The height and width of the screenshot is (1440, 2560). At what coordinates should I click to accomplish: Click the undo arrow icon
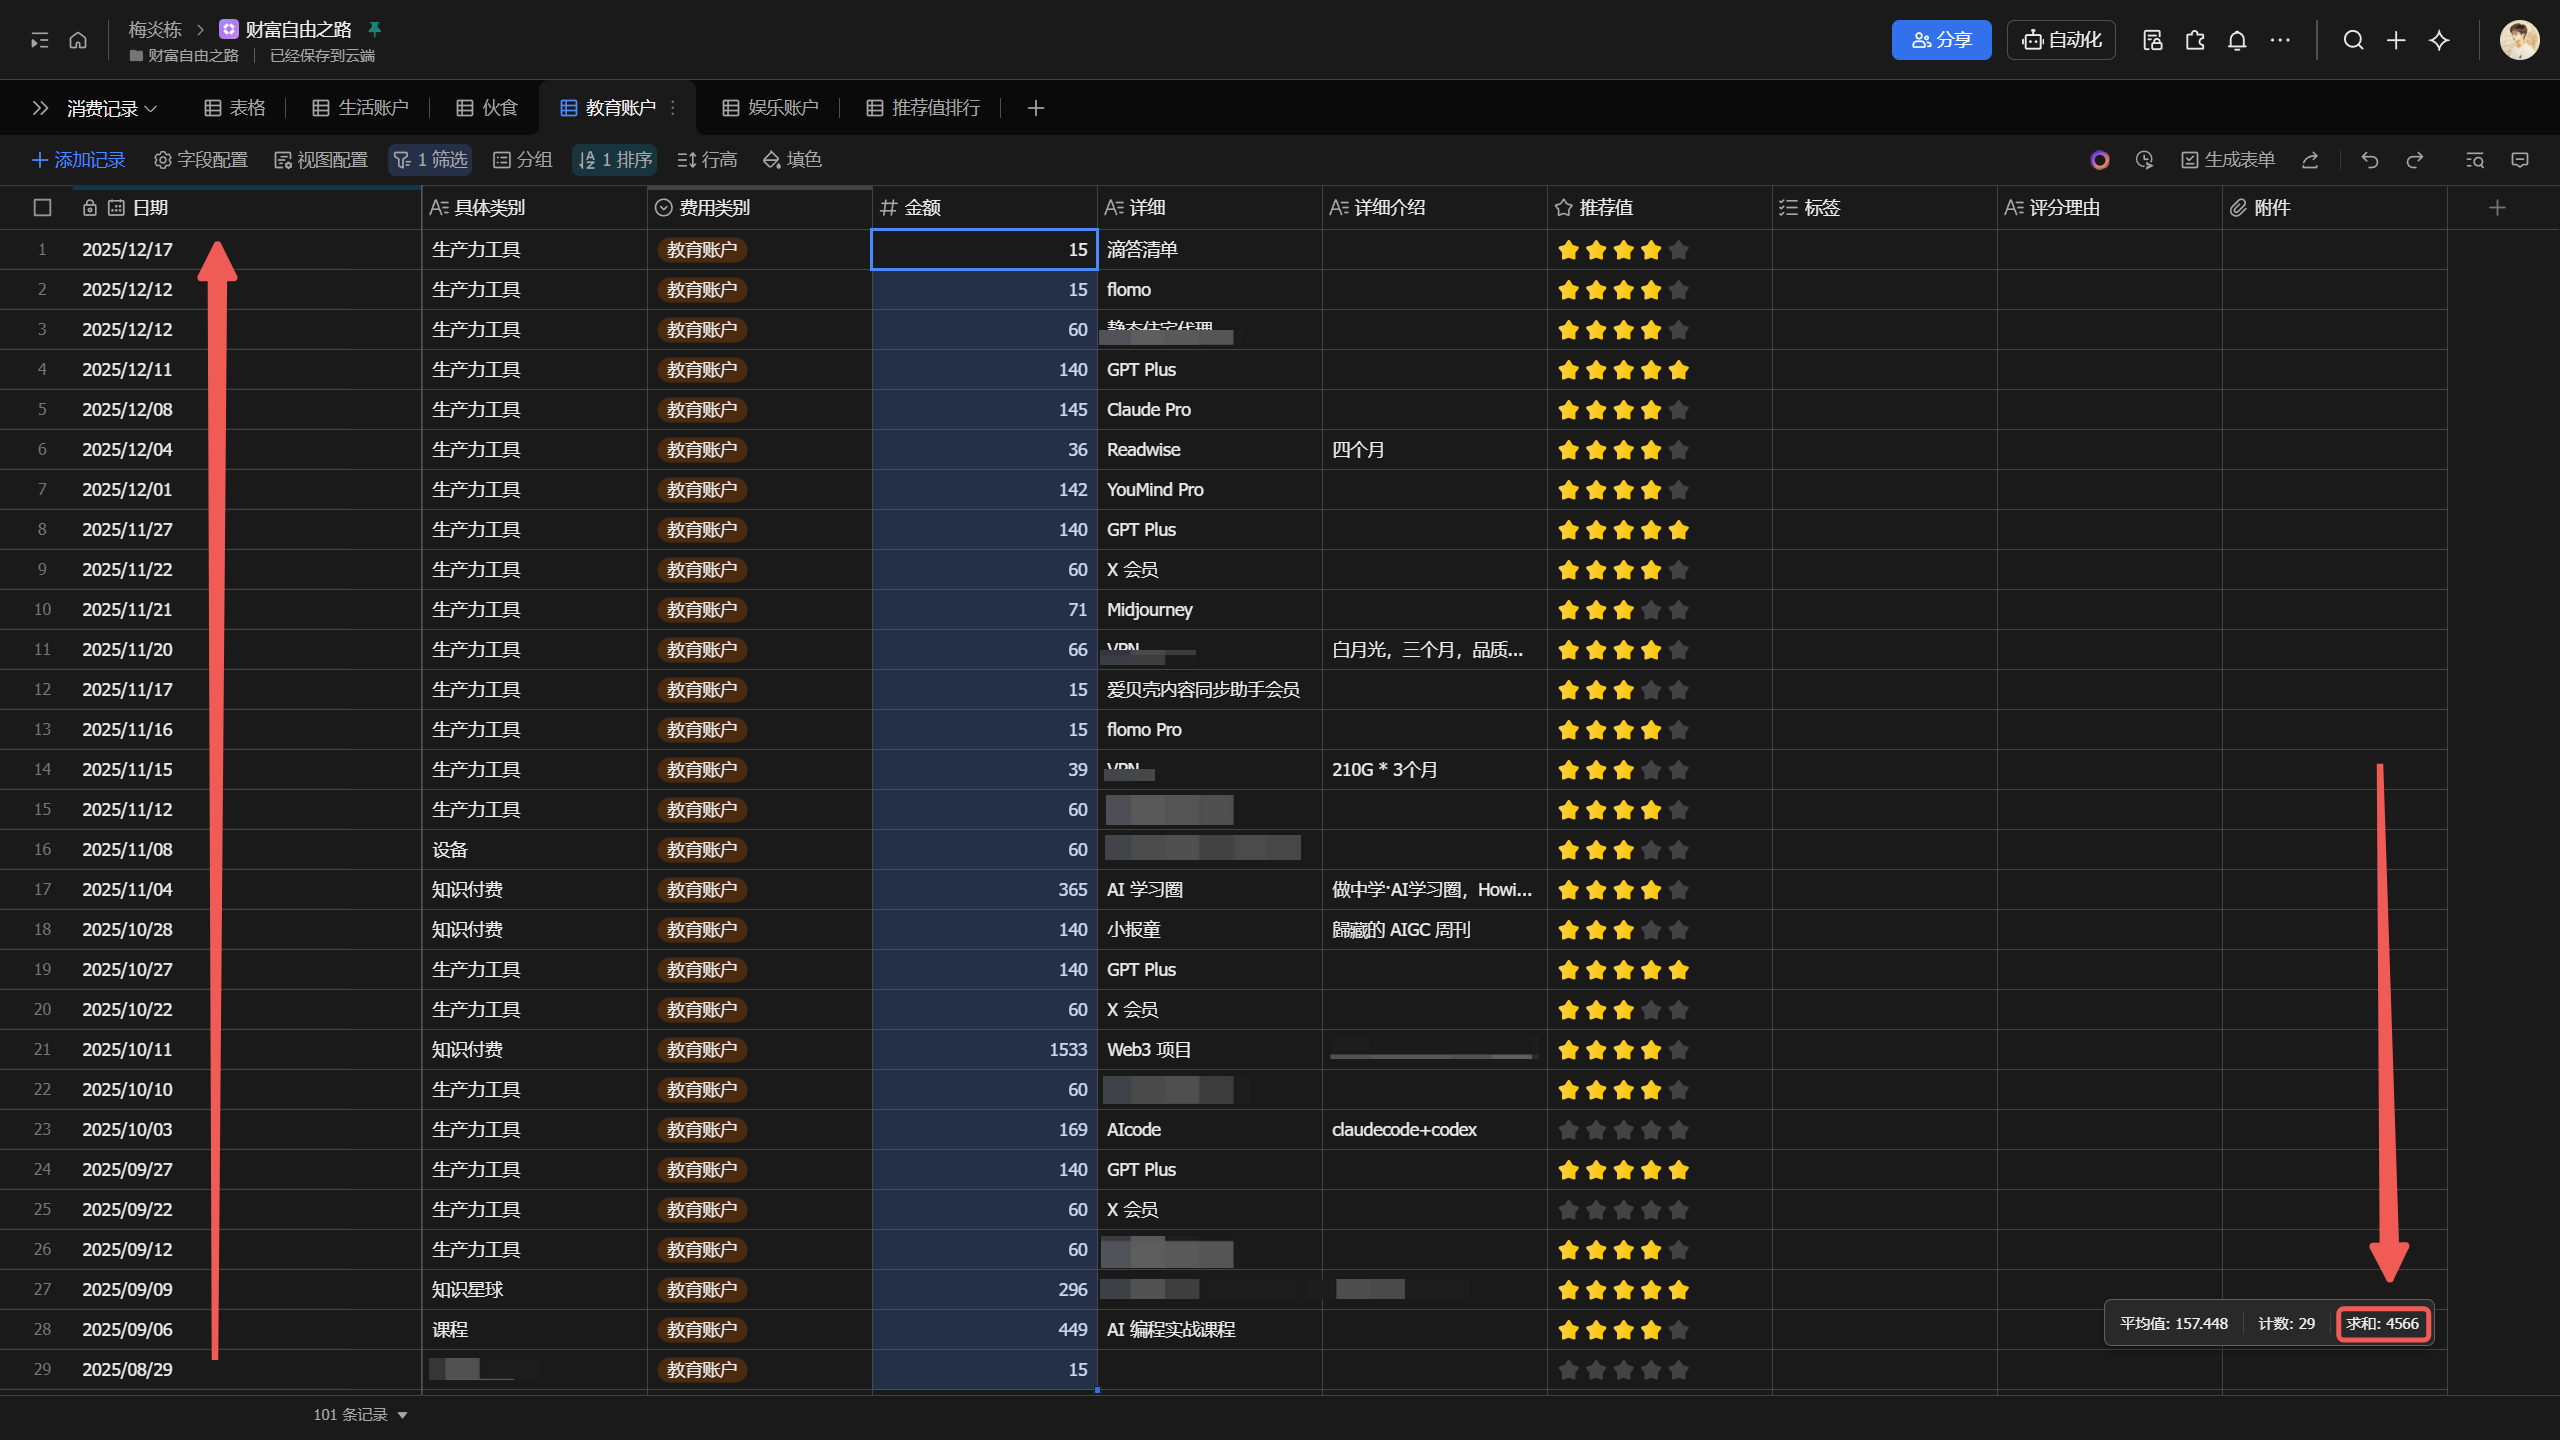pyautogui.click(x=2369, y=160)
